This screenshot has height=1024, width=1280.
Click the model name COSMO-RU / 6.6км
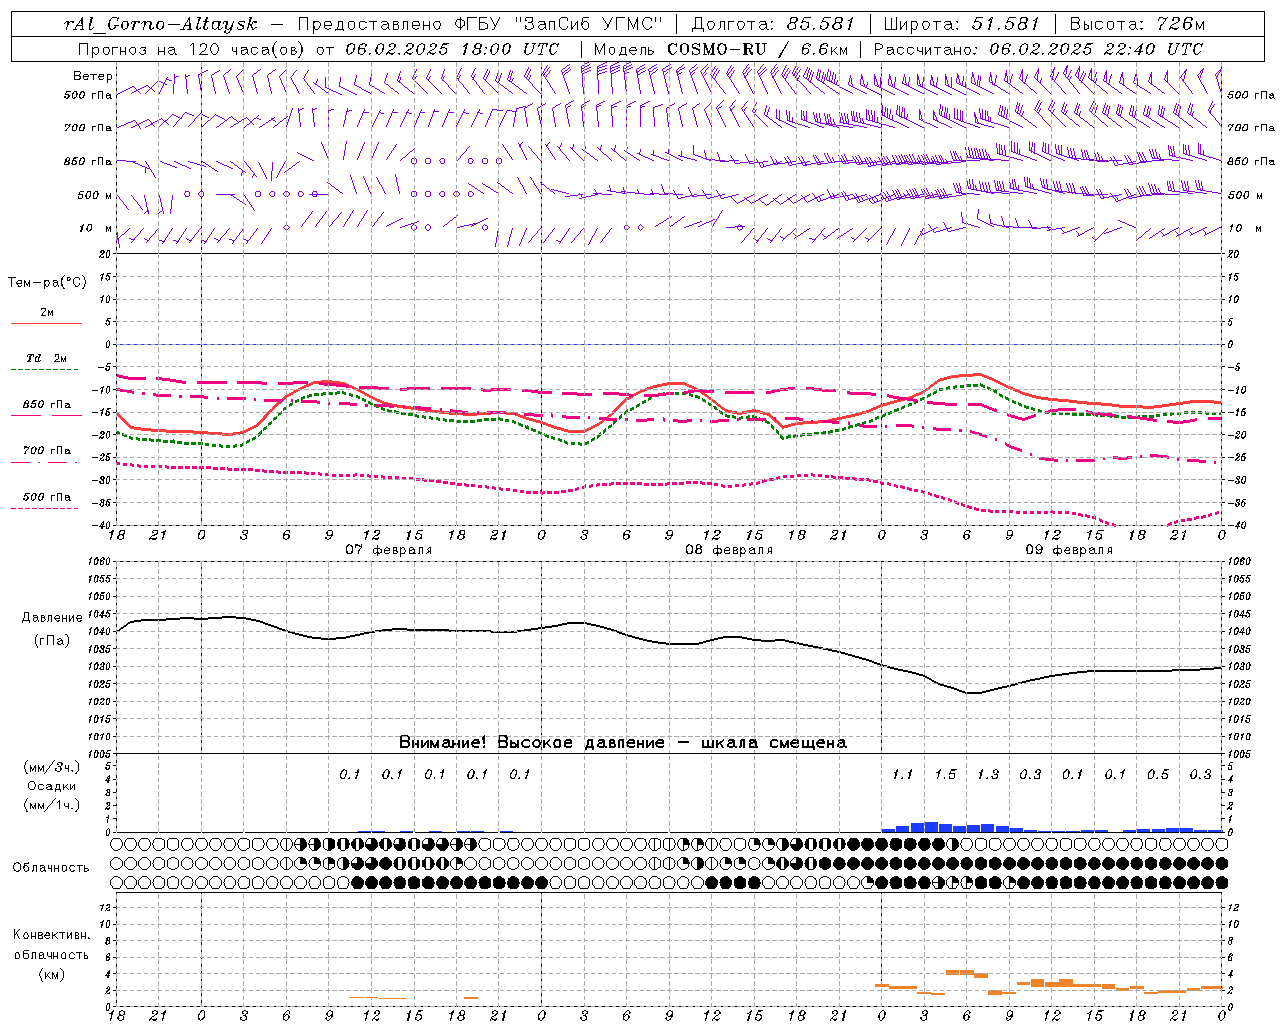click(x=757, y=49)
